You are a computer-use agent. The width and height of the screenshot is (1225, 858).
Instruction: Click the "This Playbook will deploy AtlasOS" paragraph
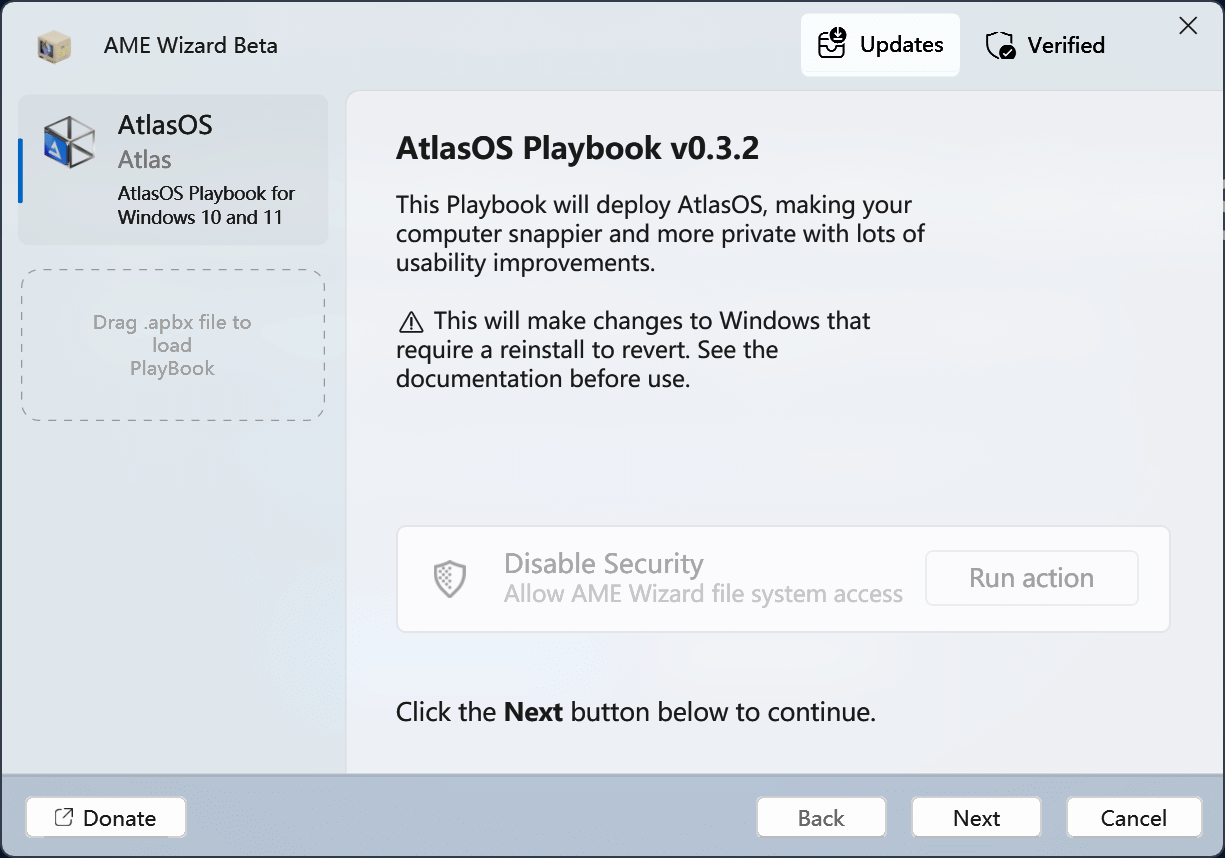coord(660,234)
